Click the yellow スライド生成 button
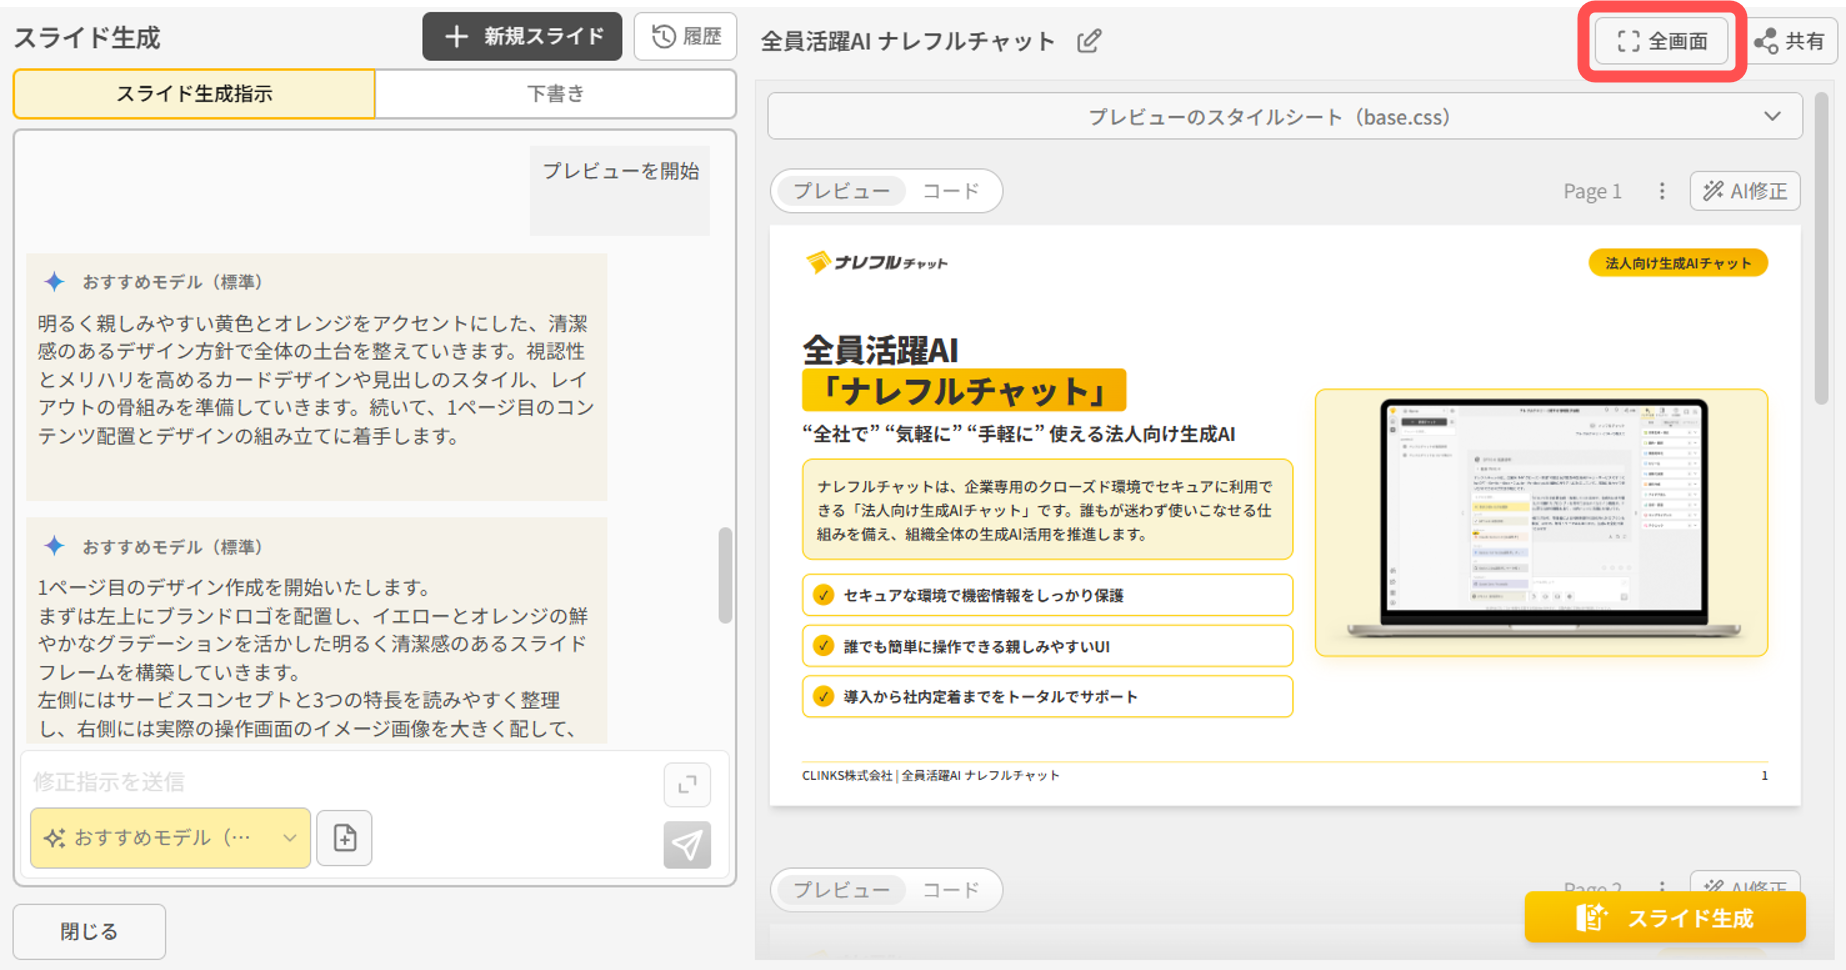 tap(1665, 918)
